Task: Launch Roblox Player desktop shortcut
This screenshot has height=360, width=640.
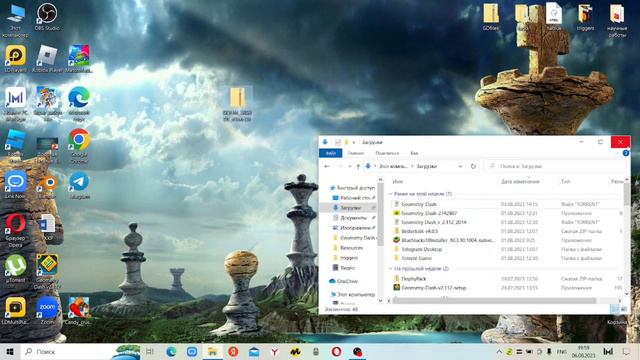Action: click(47, 59)
